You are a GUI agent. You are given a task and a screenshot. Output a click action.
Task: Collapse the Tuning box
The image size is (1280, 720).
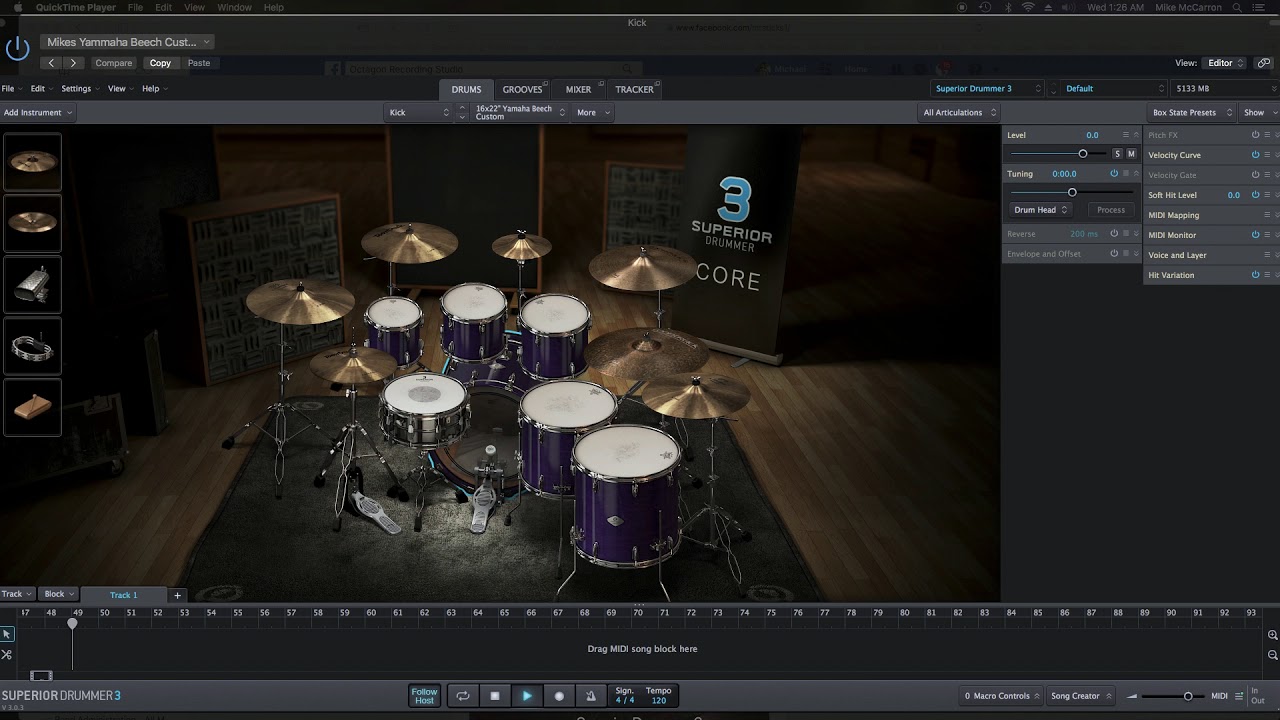tap(1136, 174)
